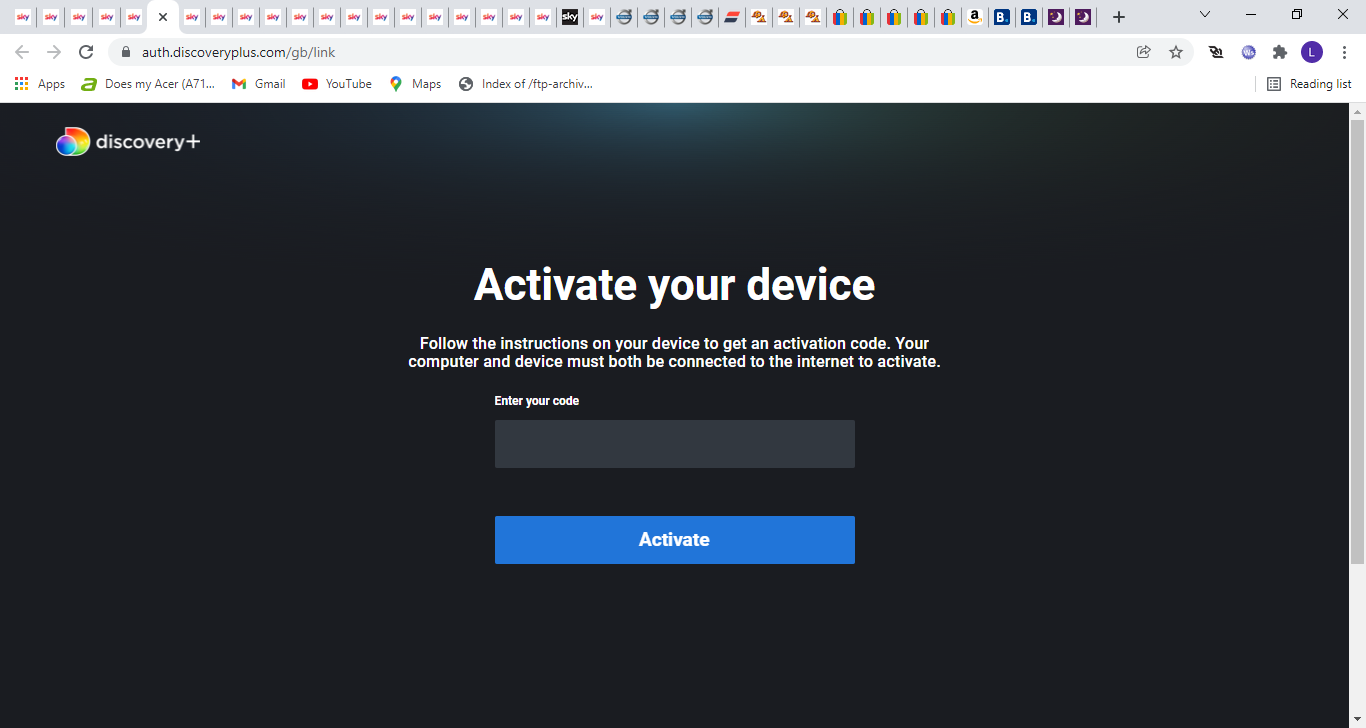Viewport: 1366px width, 728px height.
Task: Switch to the black Sky tab
Action: click(570, 17)
